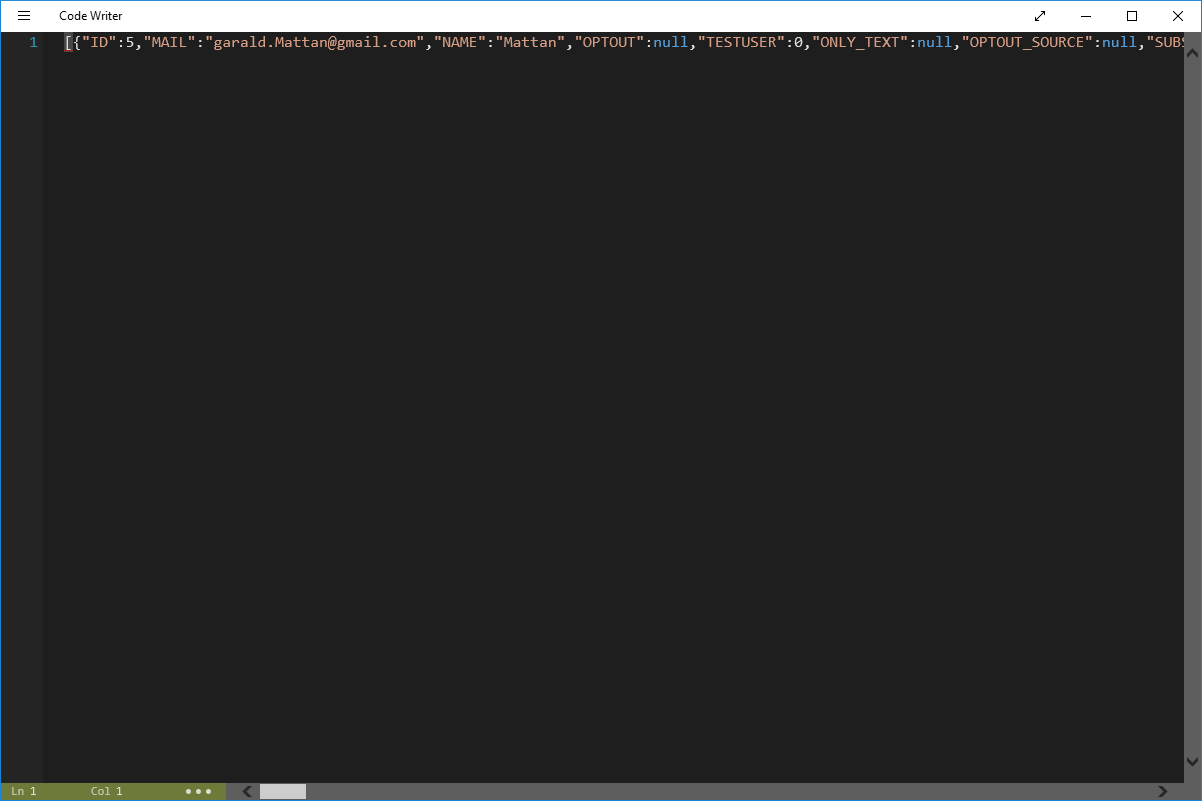This screenshot has width=1202, height=801.
Task: Open the hamburger menu
Action: (24, 16)
